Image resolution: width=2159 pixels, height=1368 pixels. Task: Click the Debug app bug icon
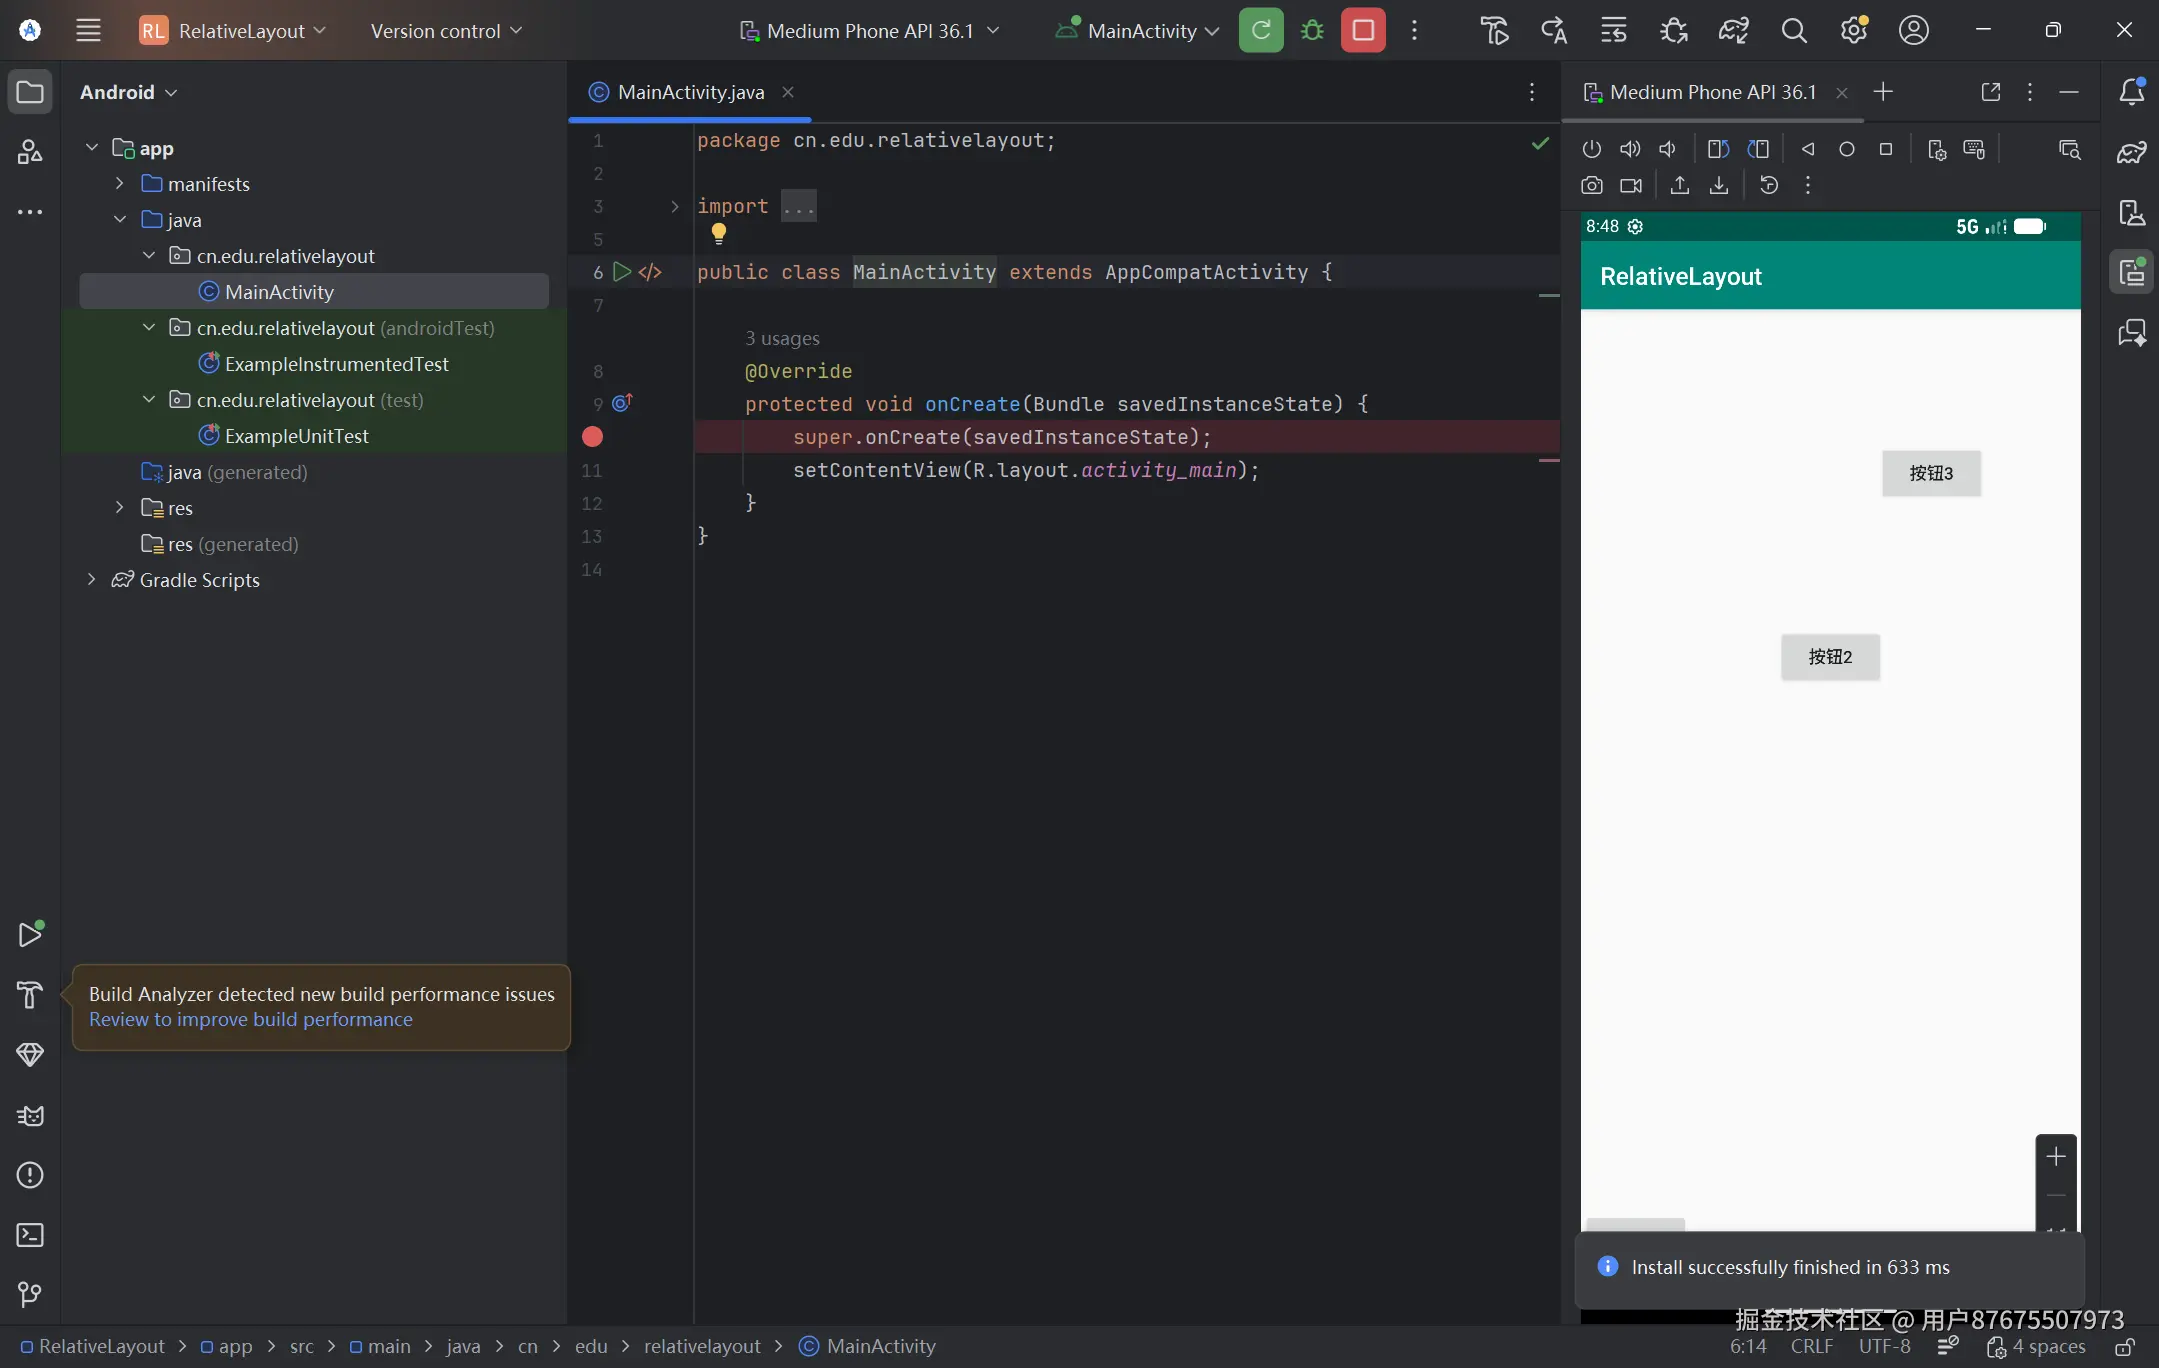pos(1312,30)
